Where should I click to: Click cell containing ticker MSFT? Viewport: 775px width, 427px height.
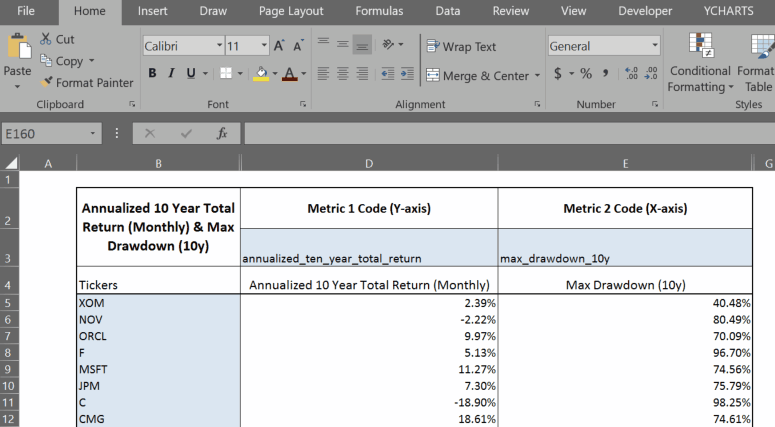(159, 369)
